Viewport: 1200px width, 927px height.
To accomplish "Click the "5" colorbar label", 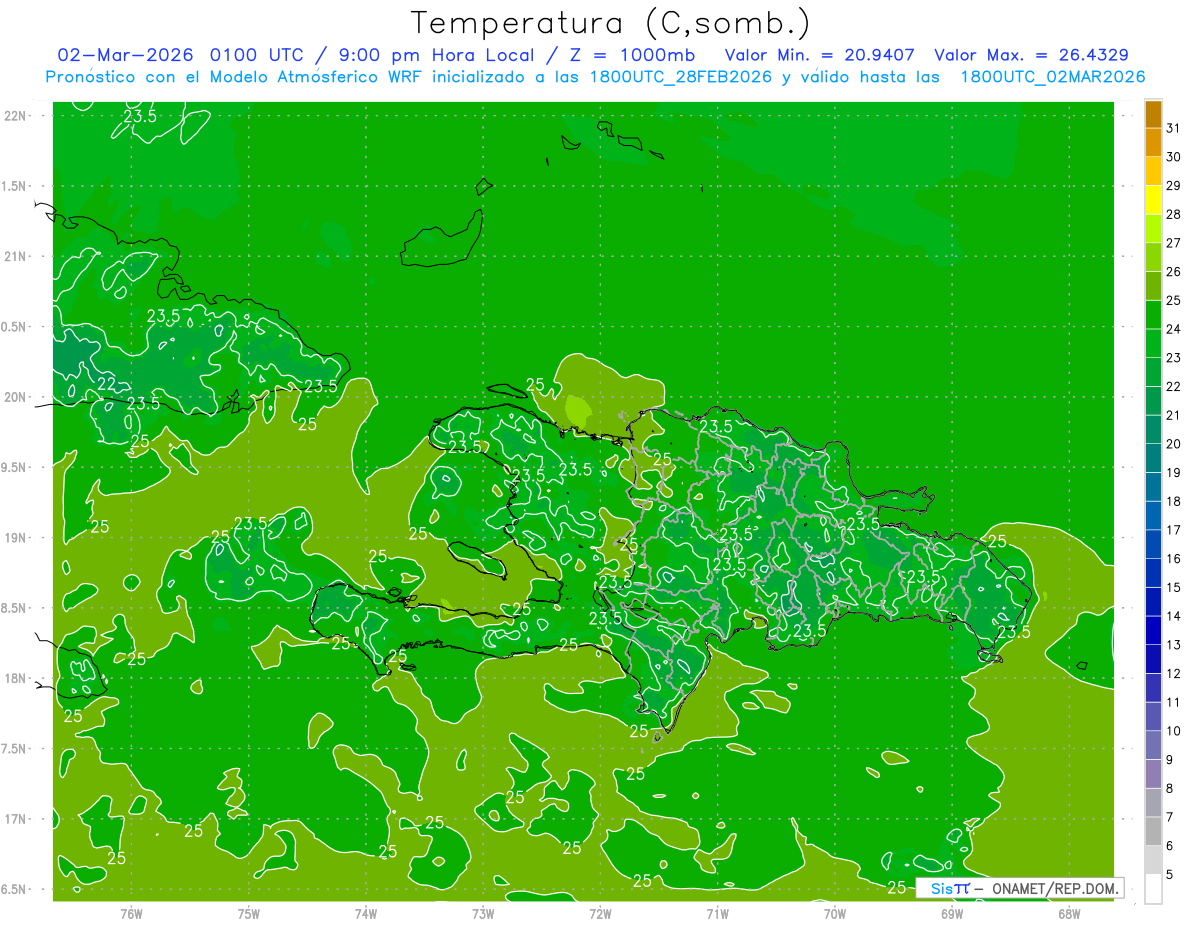I will (1170, 874).
